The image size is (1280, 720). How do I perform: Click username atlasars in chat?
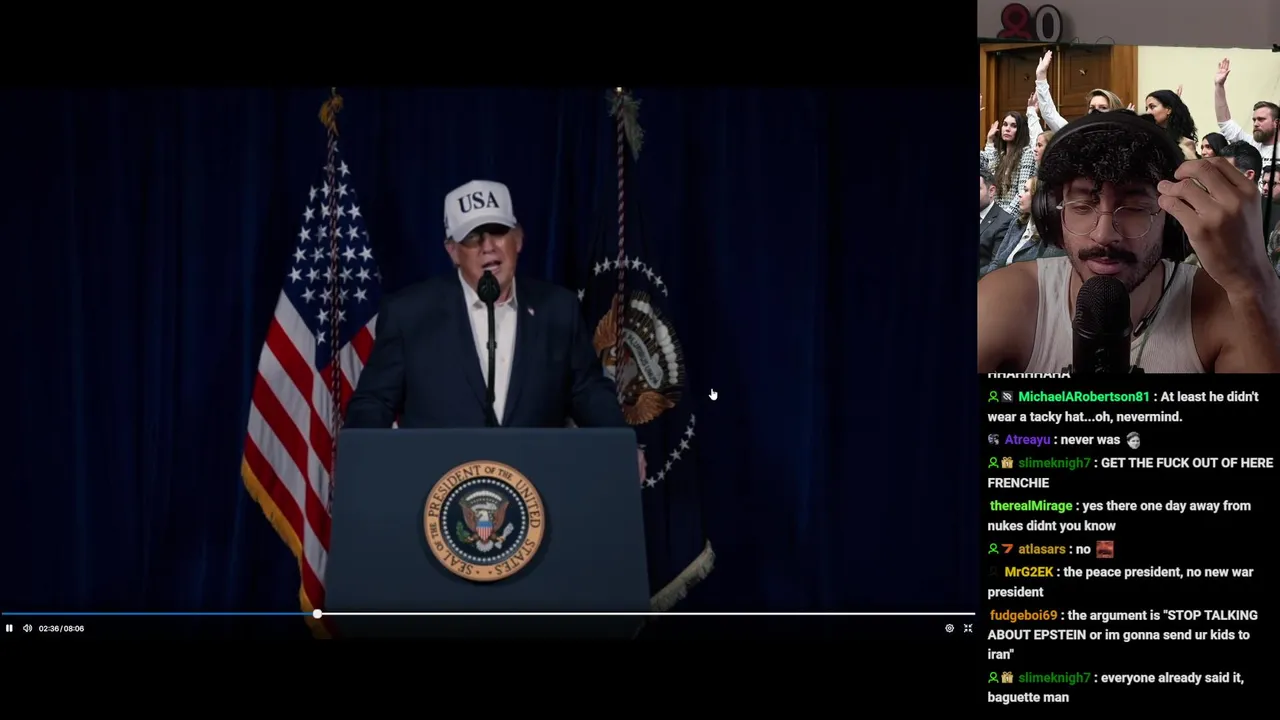coord(1041,549)
